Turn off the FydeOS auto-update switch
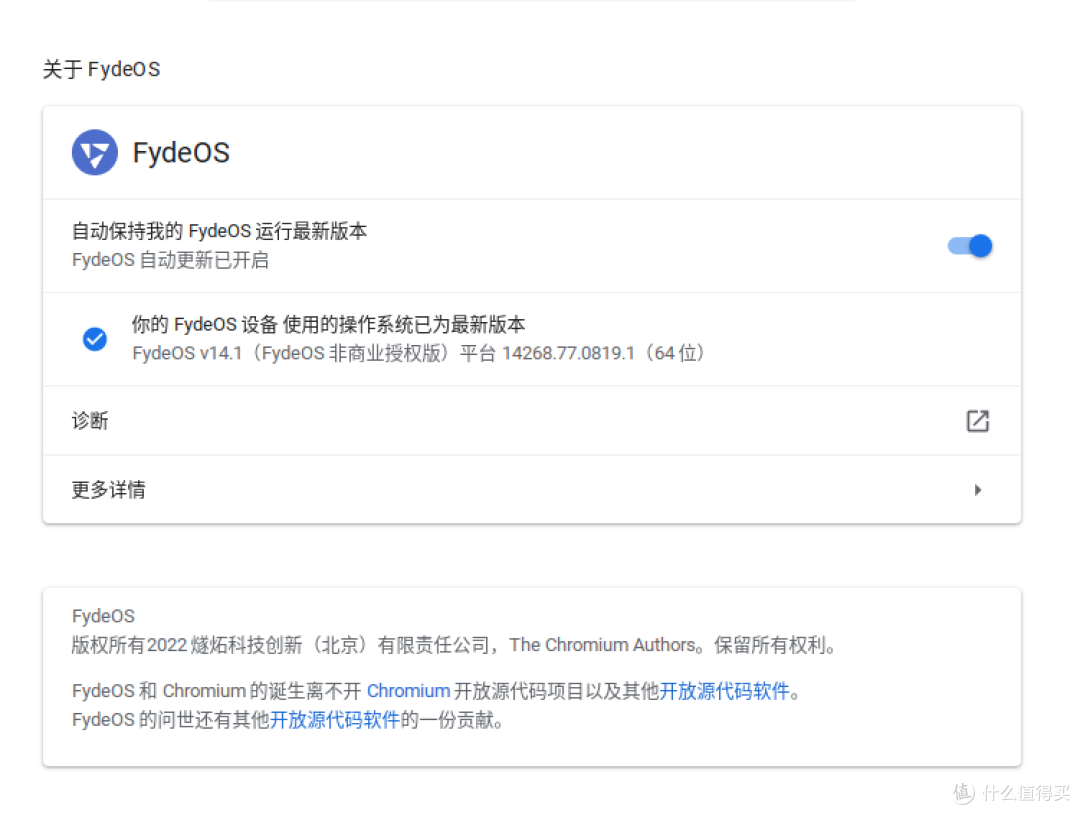 click(x=968, y=246)
